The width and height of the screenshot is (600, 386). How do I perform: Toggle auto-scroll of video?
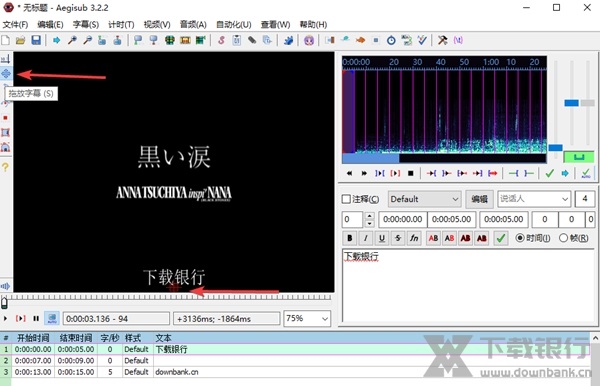[x=52, y=318]
